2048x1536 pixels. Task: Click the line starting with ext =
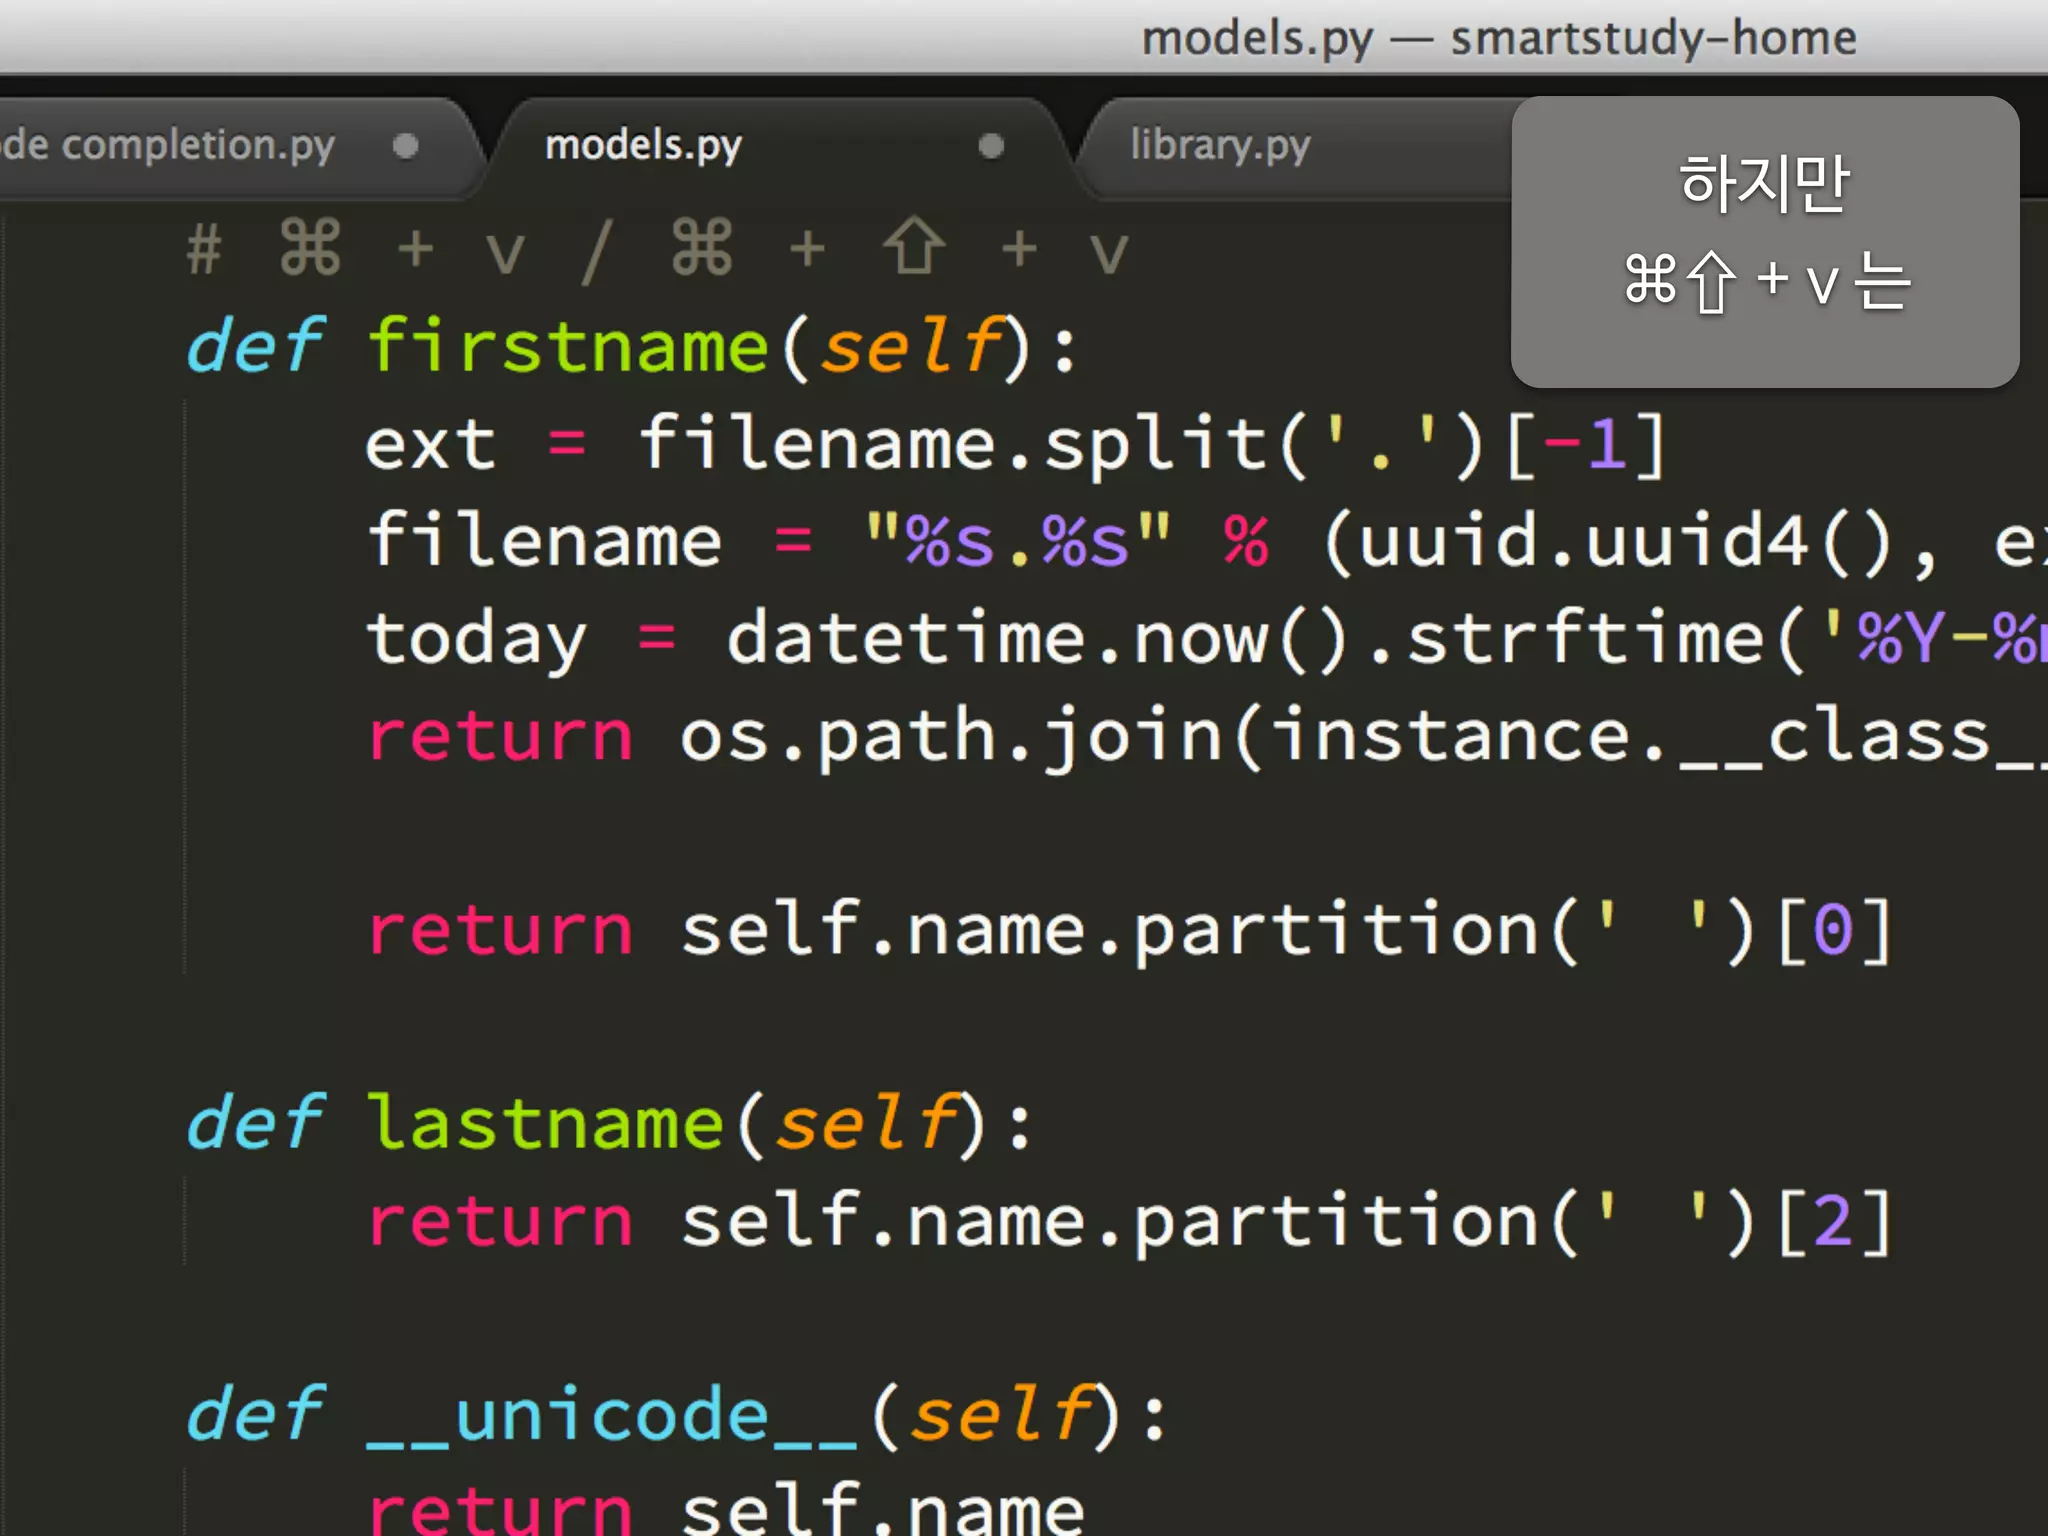[1016, 443]
